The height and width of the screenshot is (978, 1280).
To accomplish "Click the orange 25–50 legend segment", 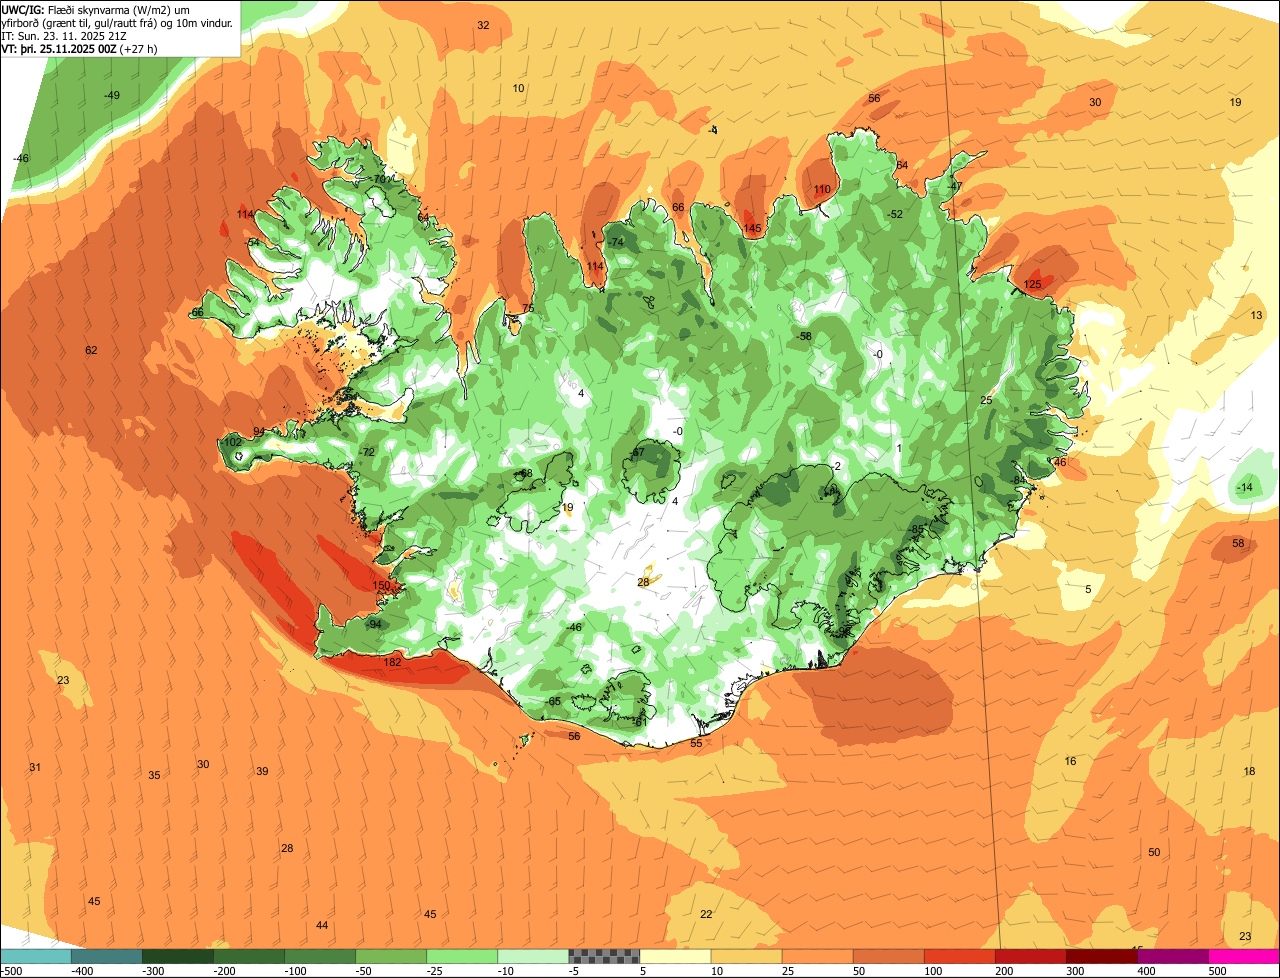I will pos(817,956).
